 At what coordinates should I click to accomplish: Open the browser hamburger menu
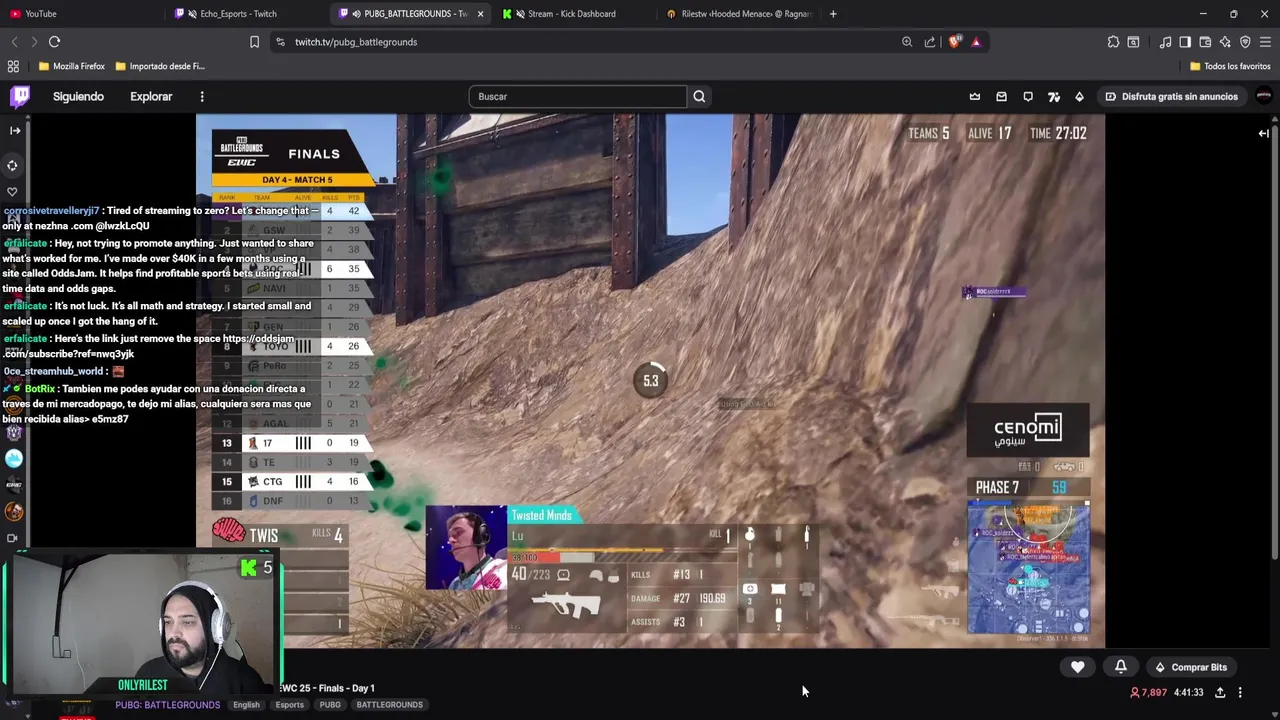[1265, 42]
